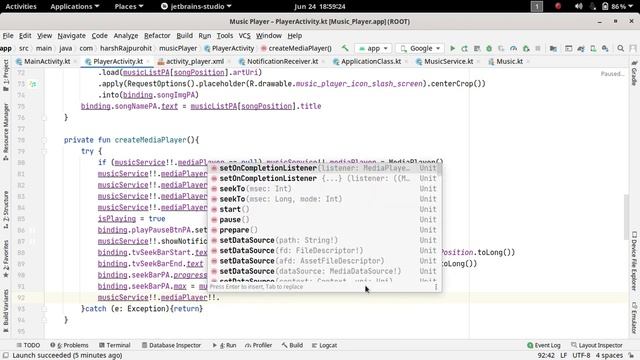Viewport: 640px width, 360px height.
Task: Click the editor vertical scrollbar thumb
Action: click(626, 217)
